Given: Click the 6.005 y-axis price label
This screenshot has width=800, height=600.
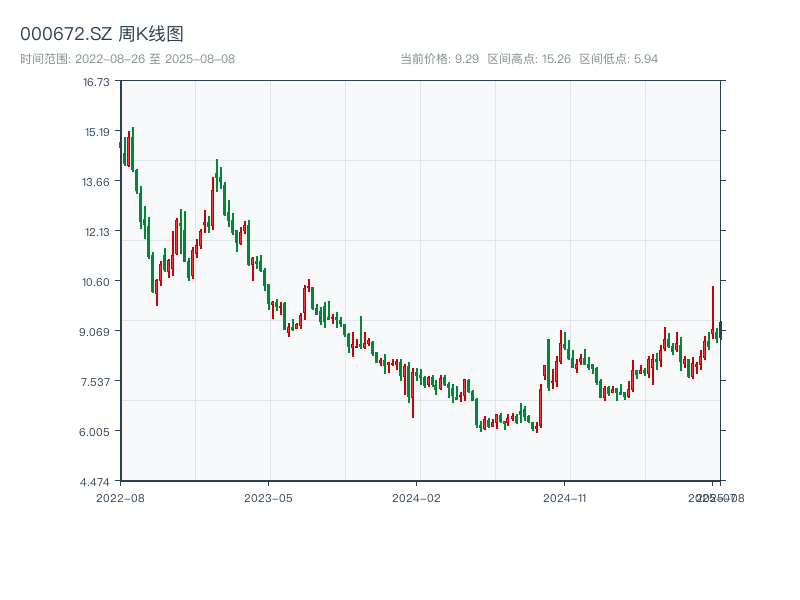Looking at the screenshot, I should tap(96, 432).
